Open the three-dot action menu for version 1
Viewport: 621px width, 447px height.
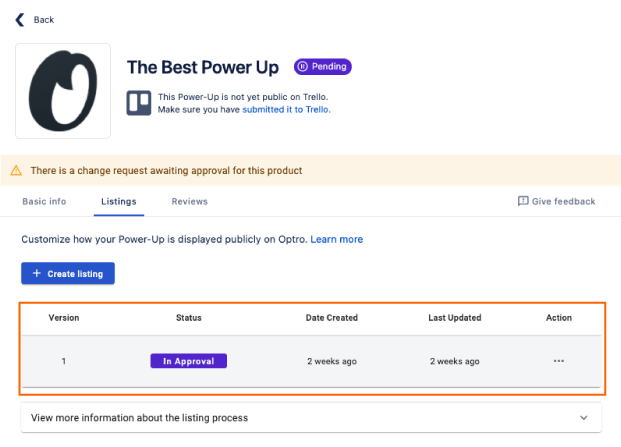(559, 361)
